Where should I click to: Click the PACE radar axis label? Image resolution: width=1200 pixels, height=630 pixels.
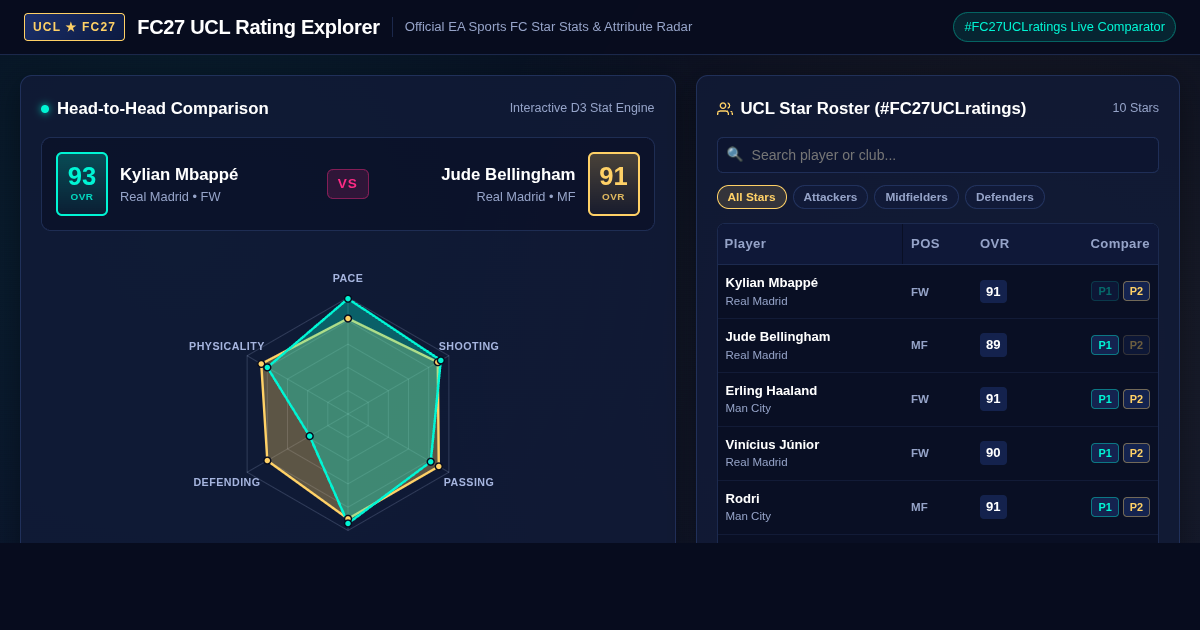click(x=348, y=278)
